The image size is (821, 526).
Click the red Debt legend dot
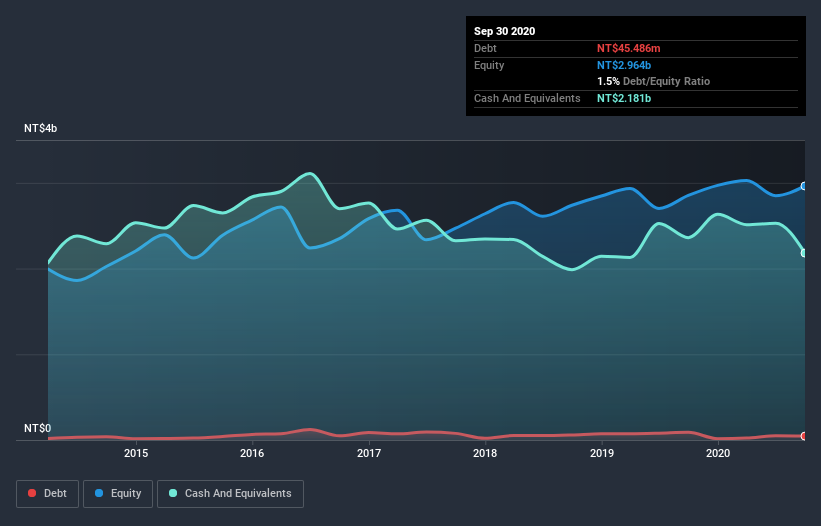point(32,493)
